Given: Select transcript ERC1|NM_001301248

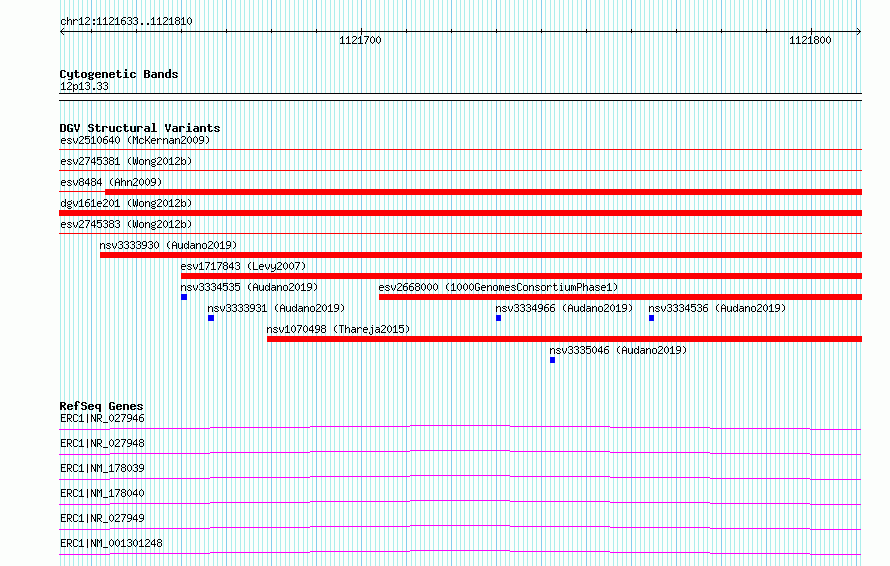Looking at the screenshot, I should tap(111, 543).
